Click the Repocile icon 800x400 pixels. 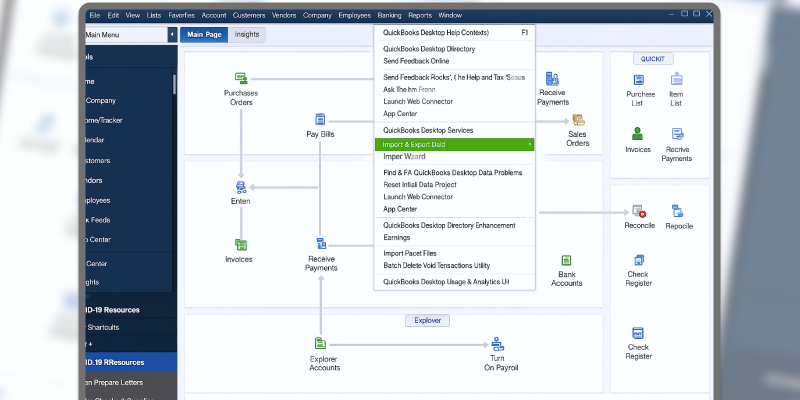[x=678, y=211]
